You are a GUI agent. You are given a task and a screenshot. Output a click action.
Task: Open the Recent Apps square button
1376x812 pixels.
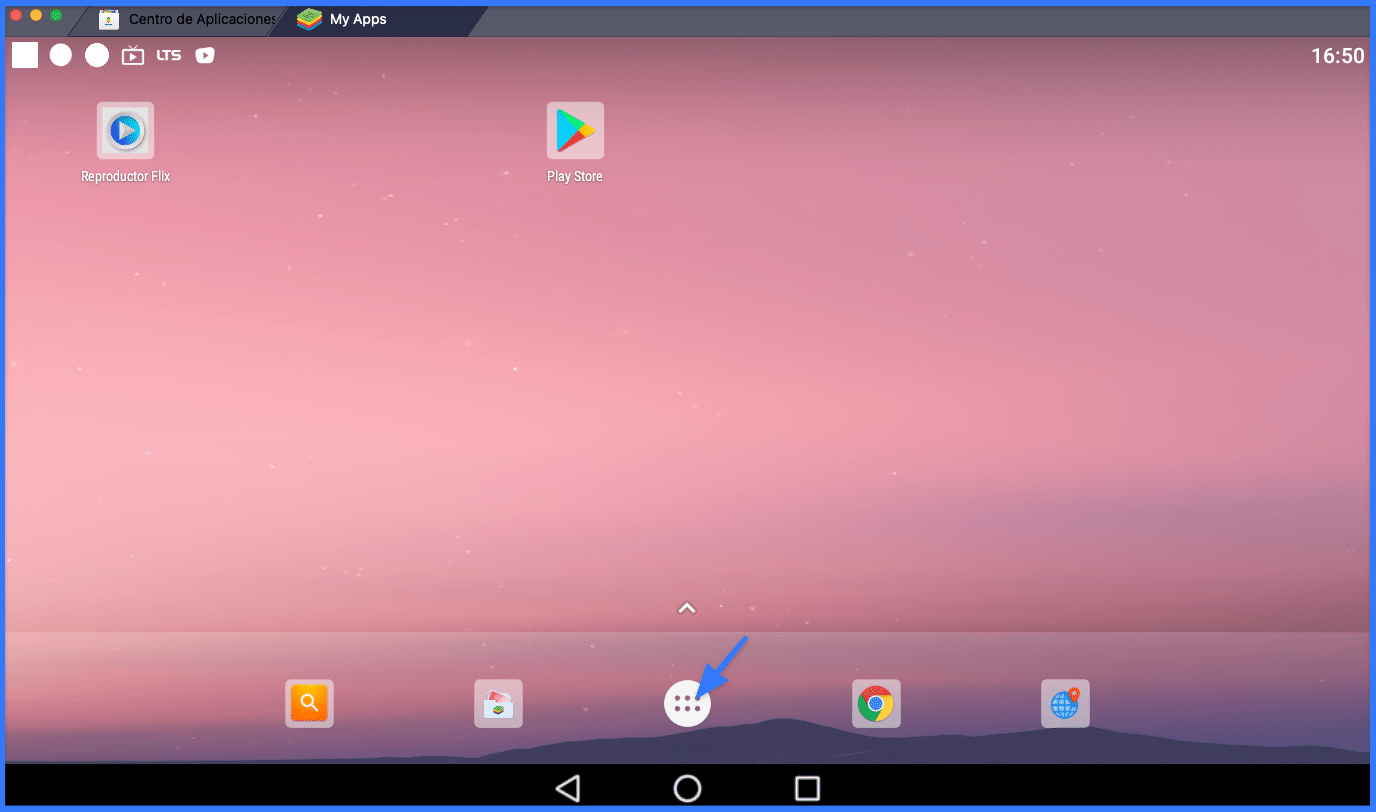point(807,787)
